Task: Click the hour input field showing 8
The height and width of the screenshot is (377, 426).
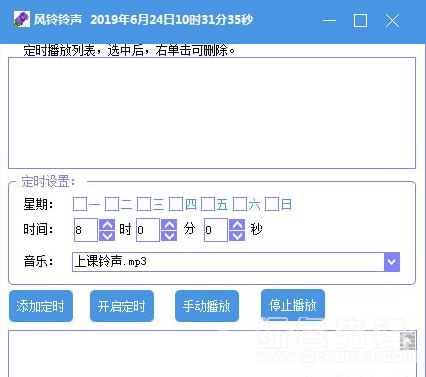Action: pos(86,230)
